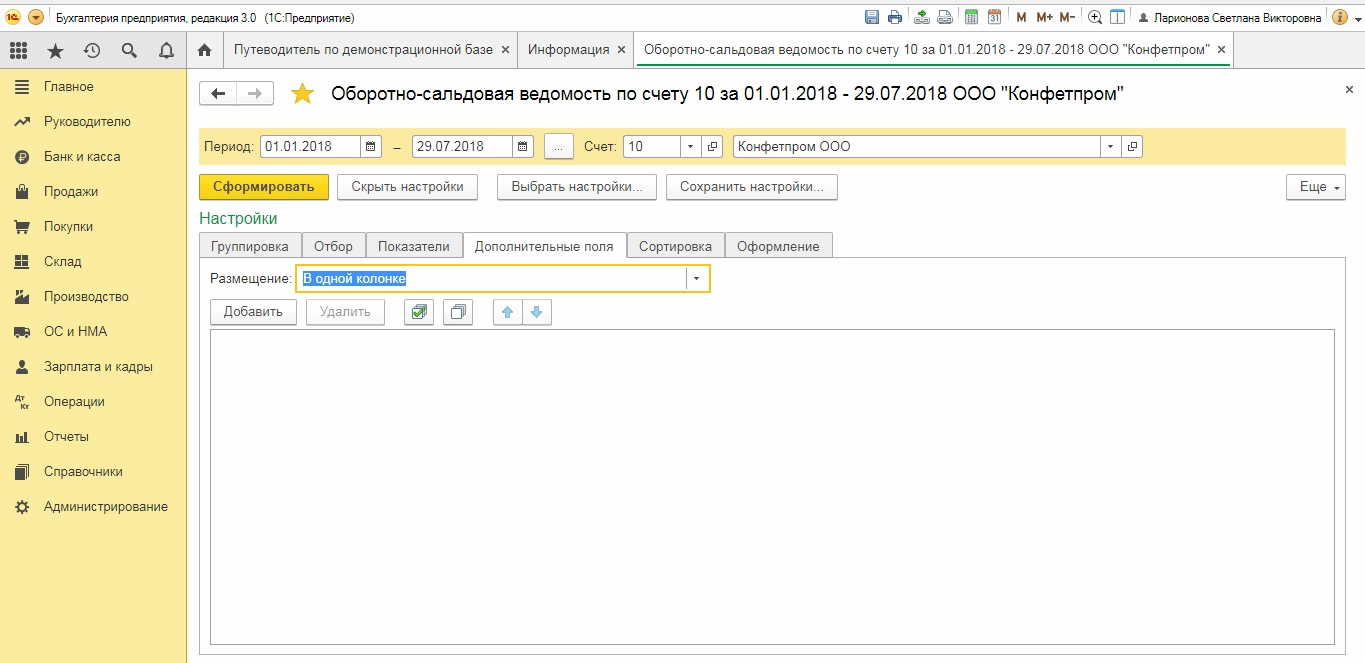Click the Добавить button

254,312
